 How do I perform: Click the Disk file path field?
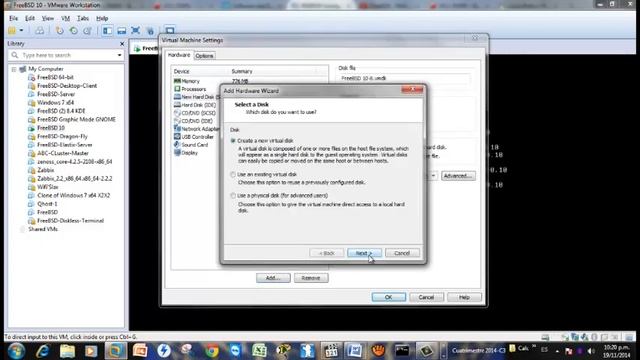[404, 78]
